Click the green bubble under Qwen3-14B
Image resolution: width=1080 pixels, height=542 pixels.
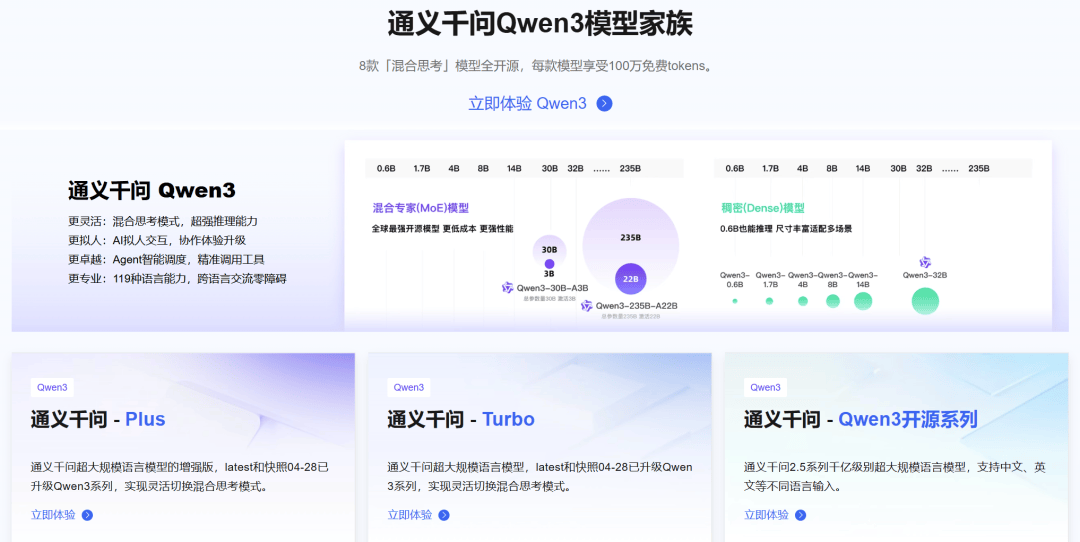[863, 301]
